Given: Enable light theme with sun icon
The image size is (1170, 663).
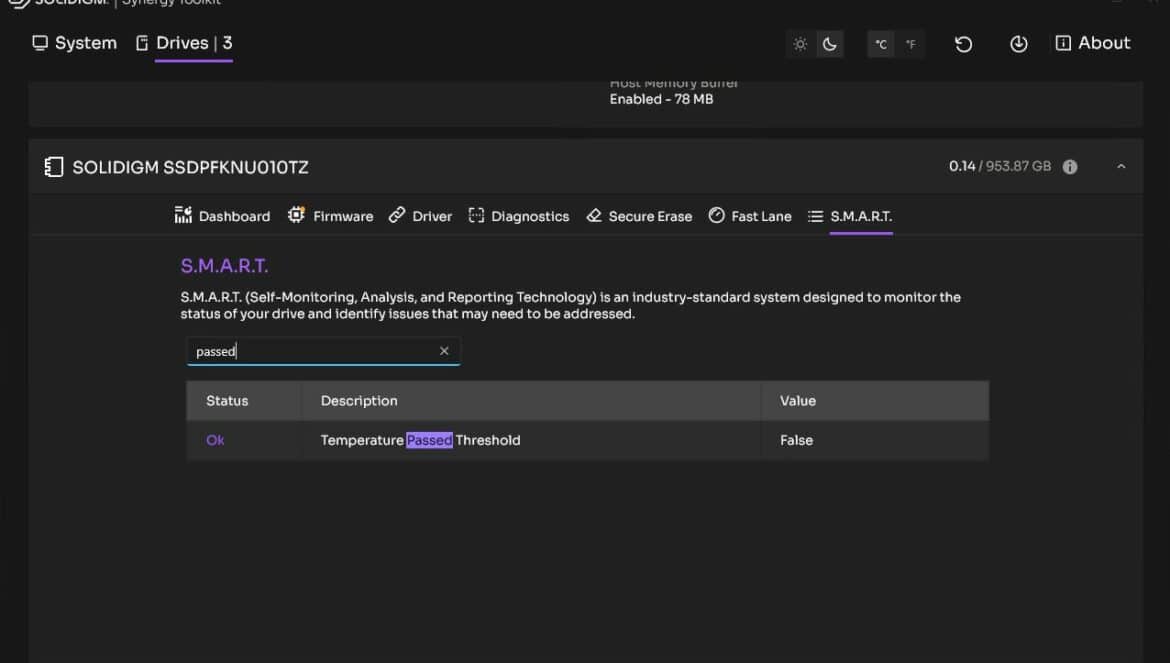Looking at the screenshot, I should [x=800, y=44].
